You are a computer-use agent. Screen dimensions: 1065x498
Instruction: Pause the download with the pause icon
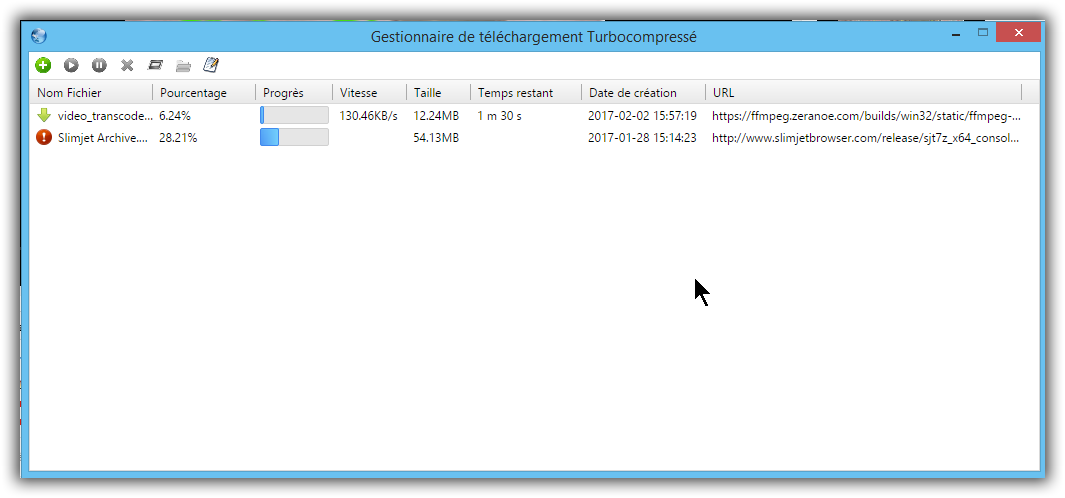[99, 65]
